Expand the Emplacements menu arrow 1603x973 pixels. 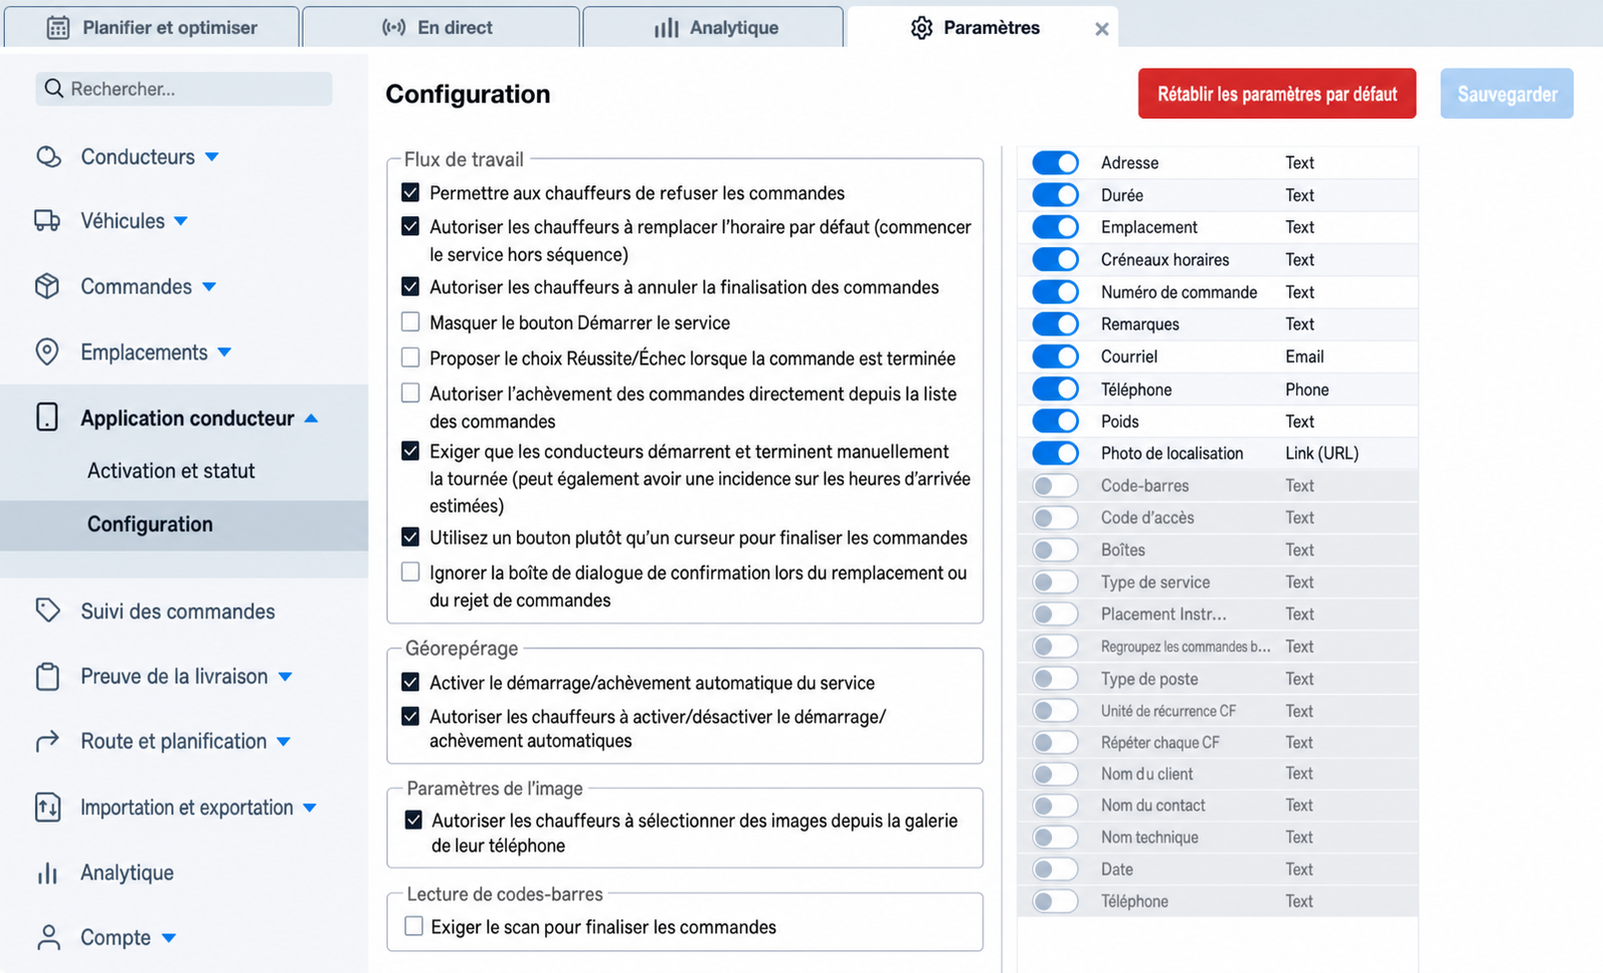click(x=225, y=352)
